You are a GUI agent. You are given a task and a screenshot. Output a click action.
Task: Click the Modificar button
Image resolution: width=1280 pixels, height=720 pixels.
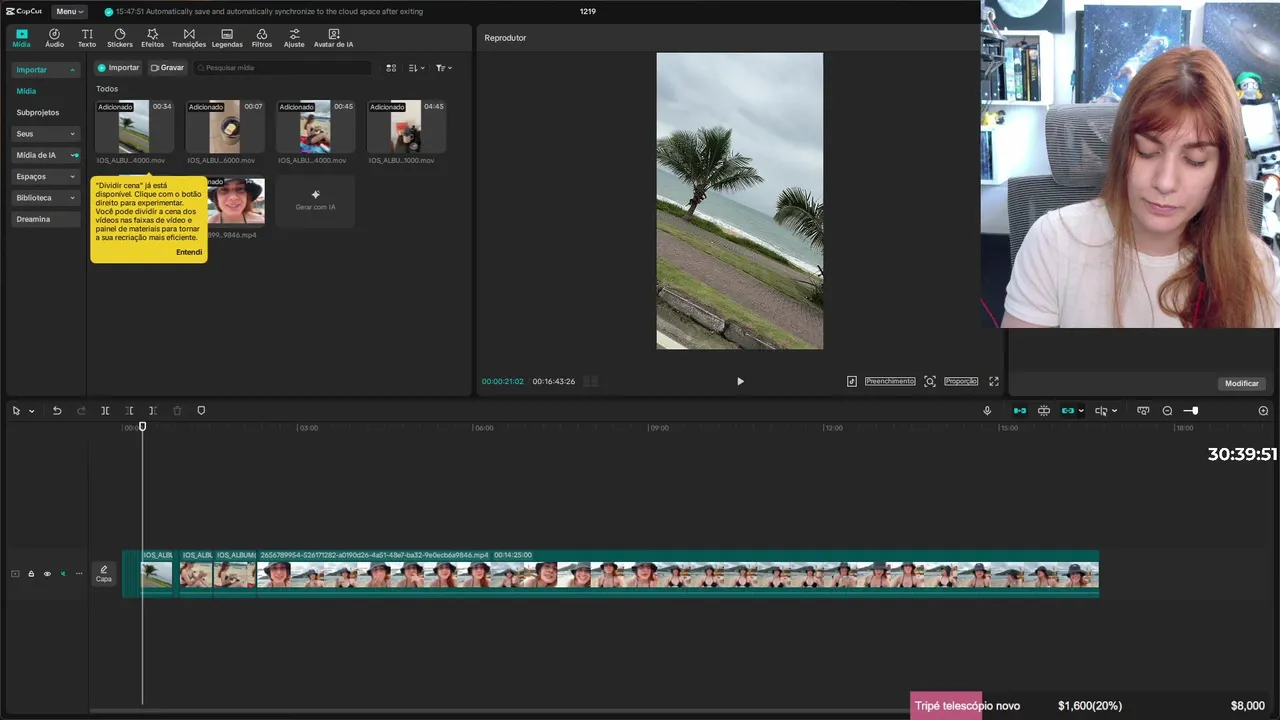pyautogui.click(x=1242, y=383)
